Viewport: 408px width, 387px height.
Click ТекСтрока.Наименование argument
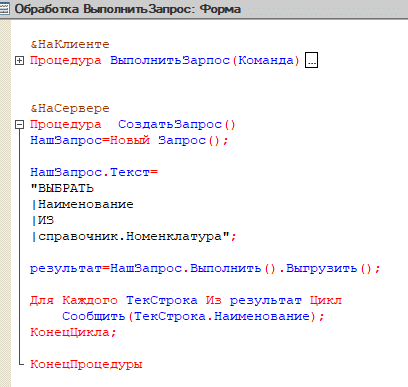[222, 316]
